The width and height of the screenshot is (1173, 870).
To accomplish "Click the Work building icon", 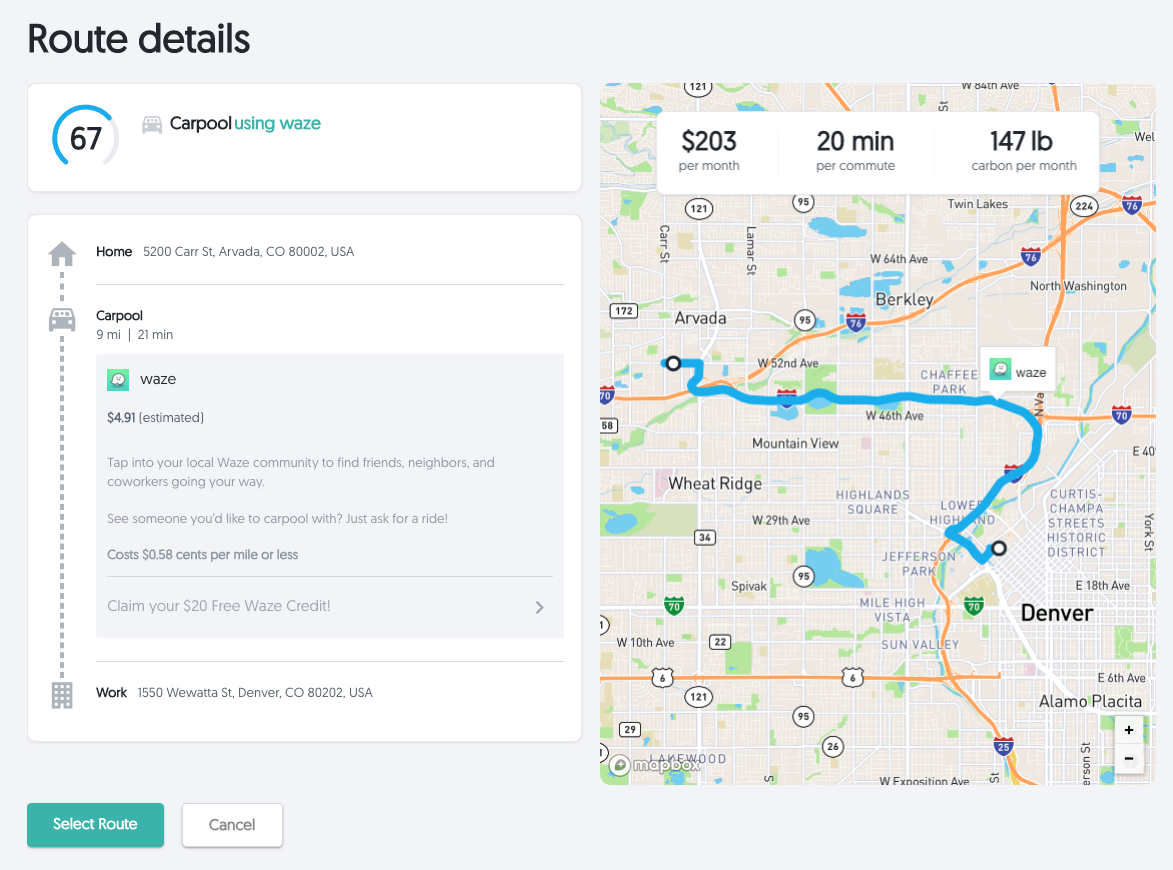I will [x=62, y=695].
